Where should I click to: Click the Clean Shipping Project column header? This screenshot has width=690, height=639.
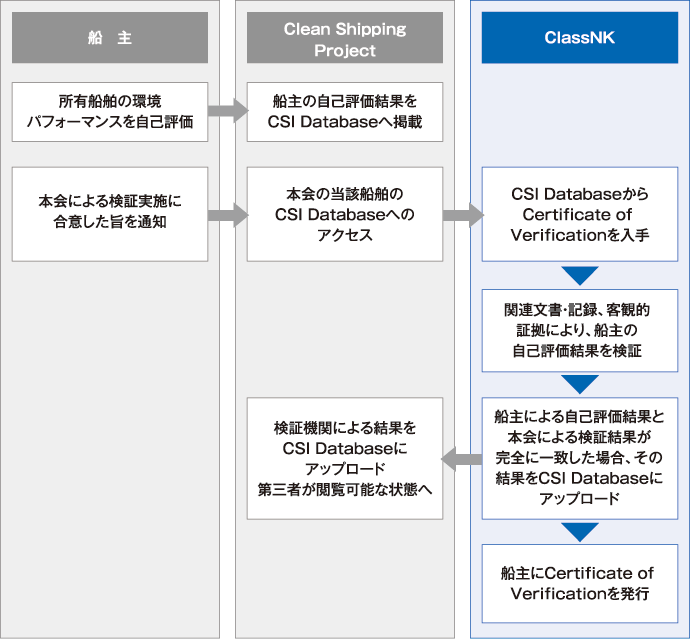[x=345, y=37]
